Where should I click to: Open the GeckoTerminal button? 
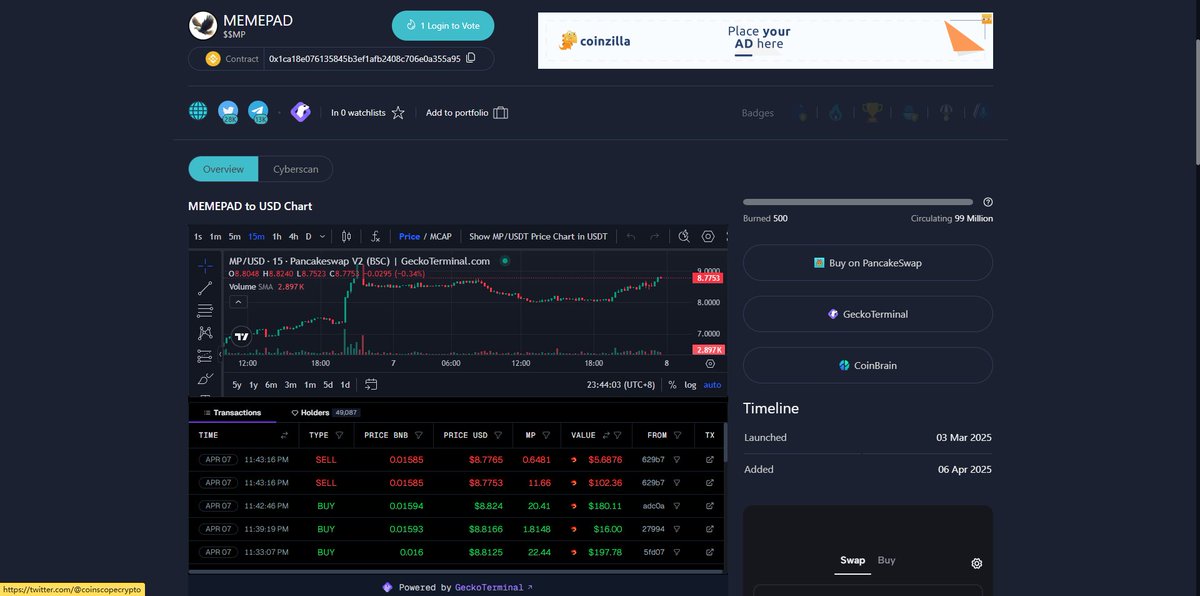[x=868, y=314]
